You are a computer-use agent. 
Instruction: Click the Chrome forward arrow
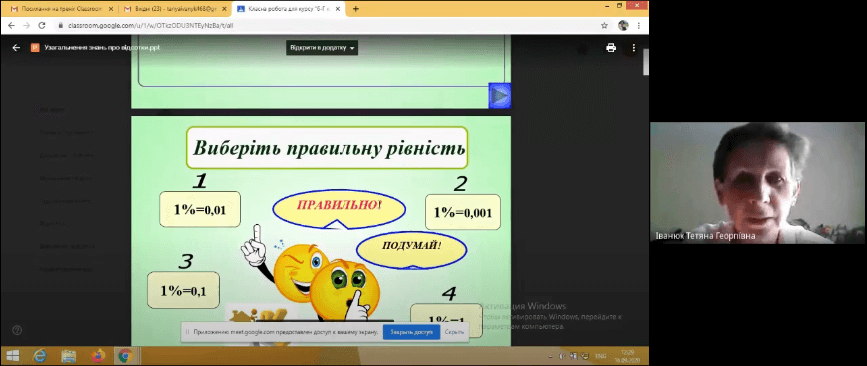pos(26,25)
